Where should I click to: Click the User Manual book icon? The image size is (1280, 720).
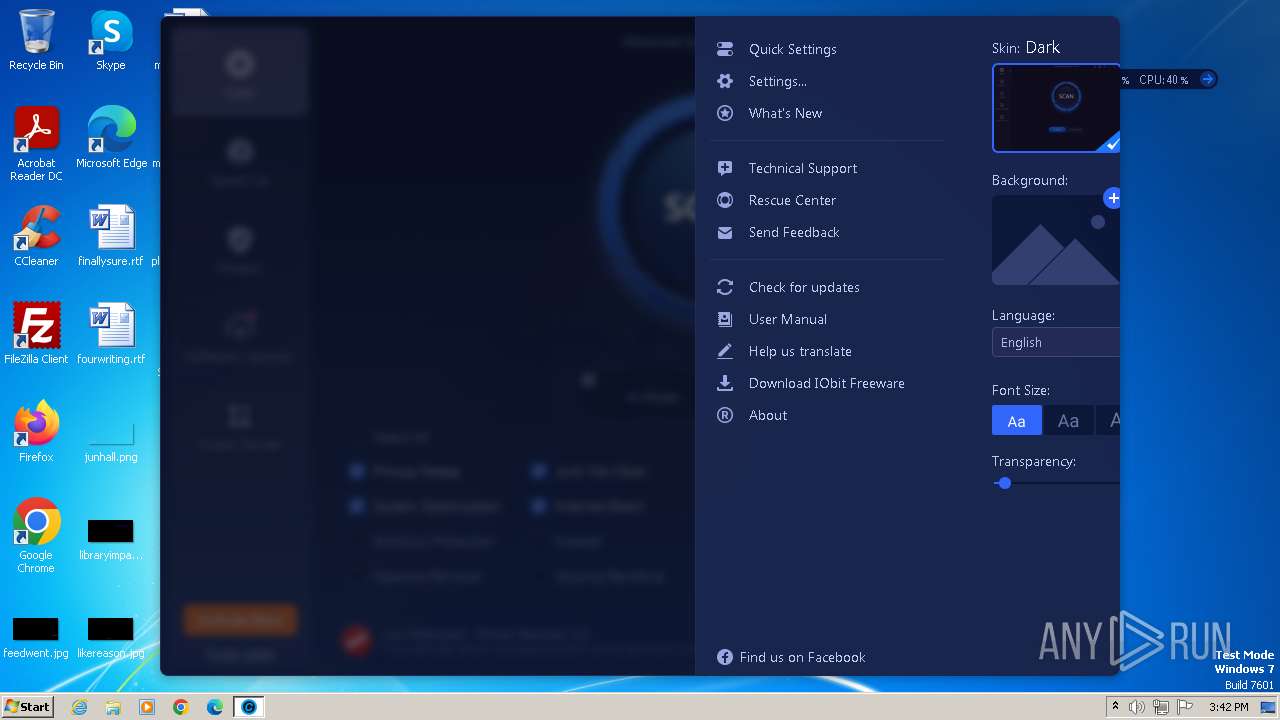click(x=725, y=319)
